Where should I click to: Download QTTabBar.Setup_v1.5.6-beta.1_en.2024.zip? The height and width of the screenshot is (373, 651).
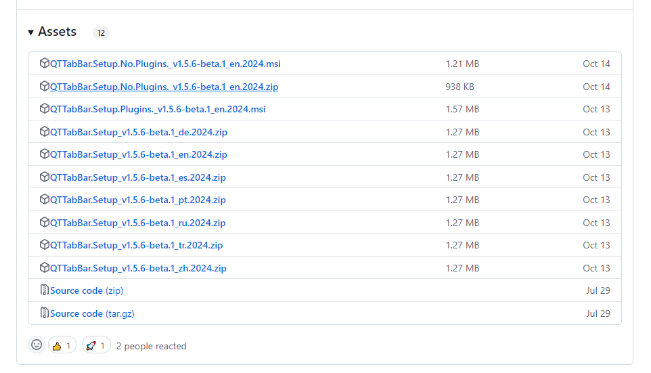pyautogui.click(x=139, y=155)
